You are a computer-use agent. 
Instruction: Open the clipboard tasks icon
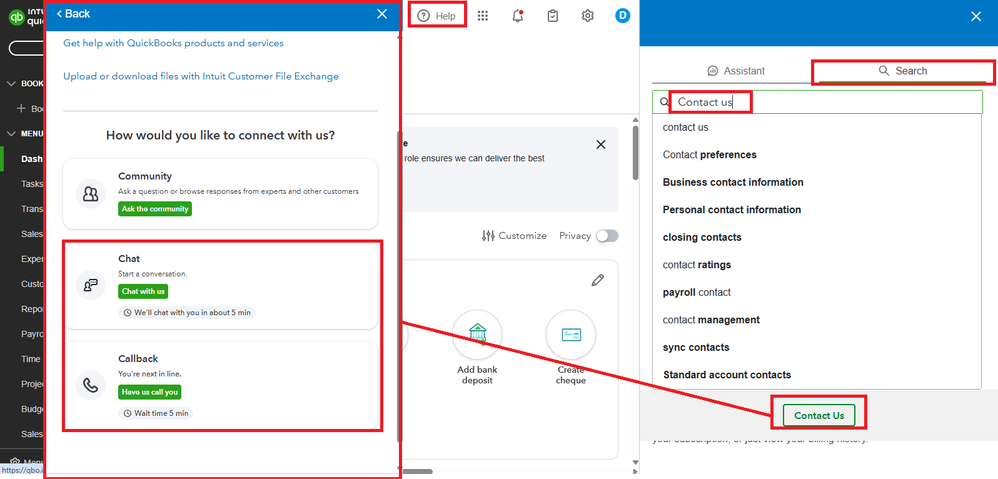[x=553, y=17]
